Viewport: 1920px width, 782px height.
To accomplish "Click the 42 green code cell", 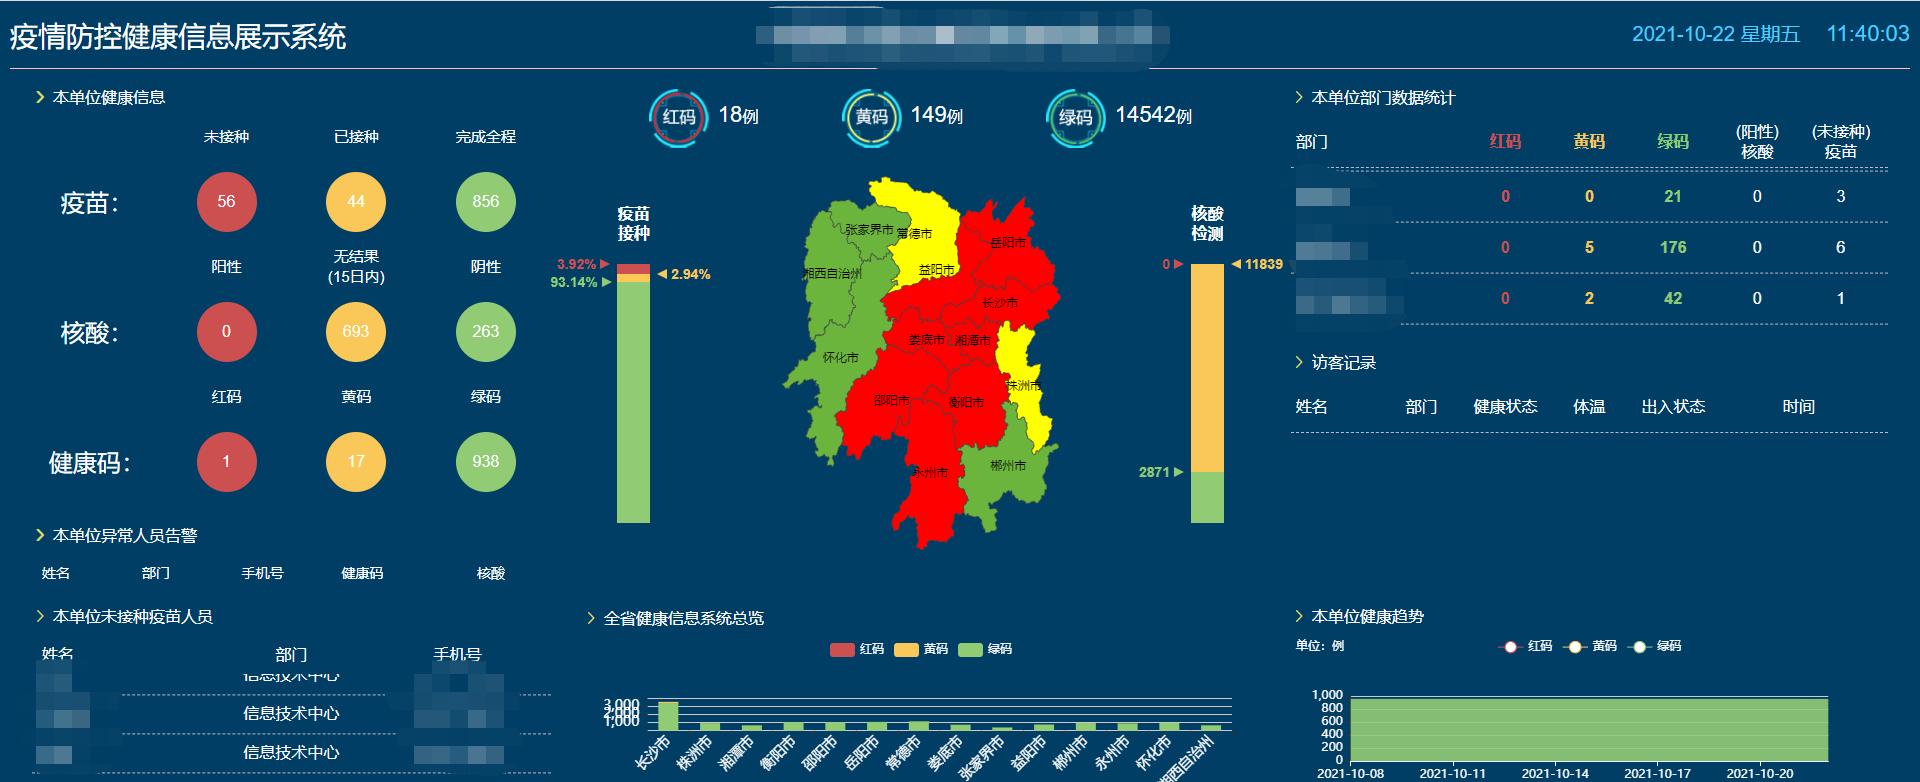I will click(x=1673, y=298).
